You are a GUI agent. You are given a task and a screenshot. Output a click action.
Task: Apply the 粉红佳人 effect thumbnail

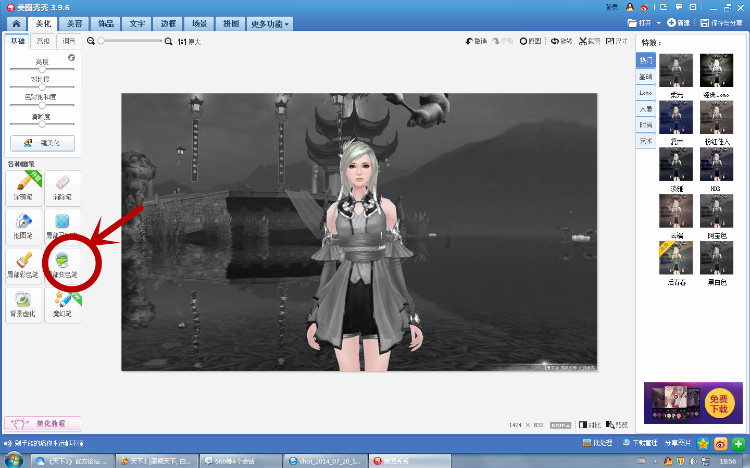pos(717,117)
